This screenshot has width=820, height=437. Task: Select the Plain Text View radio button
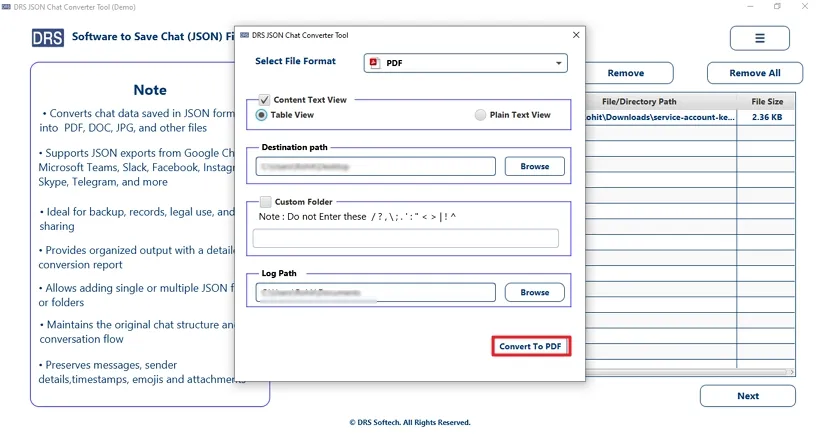480,115
